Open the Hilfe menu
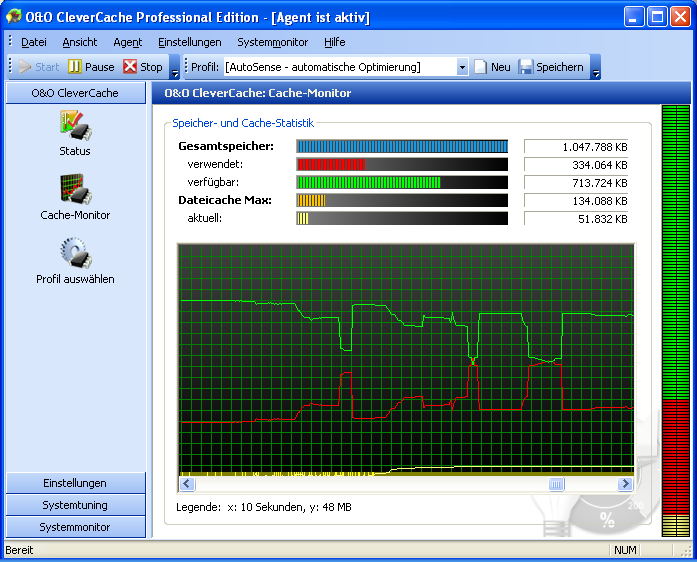 click(x=334, y=42)
